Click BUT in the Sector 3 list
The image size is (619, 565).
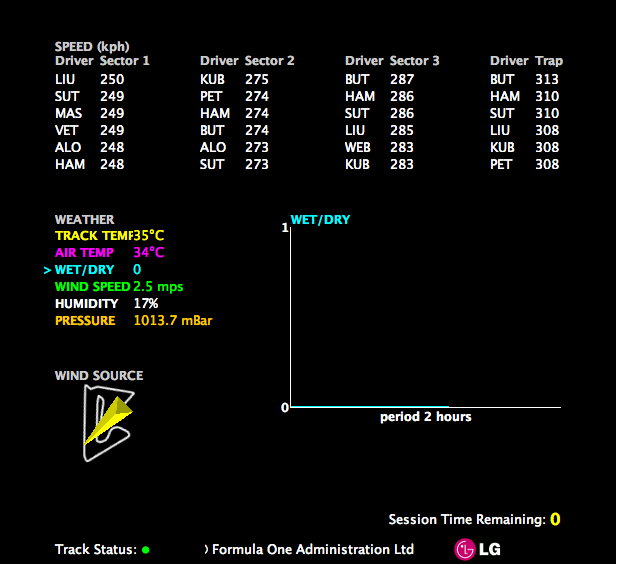click(x=357, y=79)
